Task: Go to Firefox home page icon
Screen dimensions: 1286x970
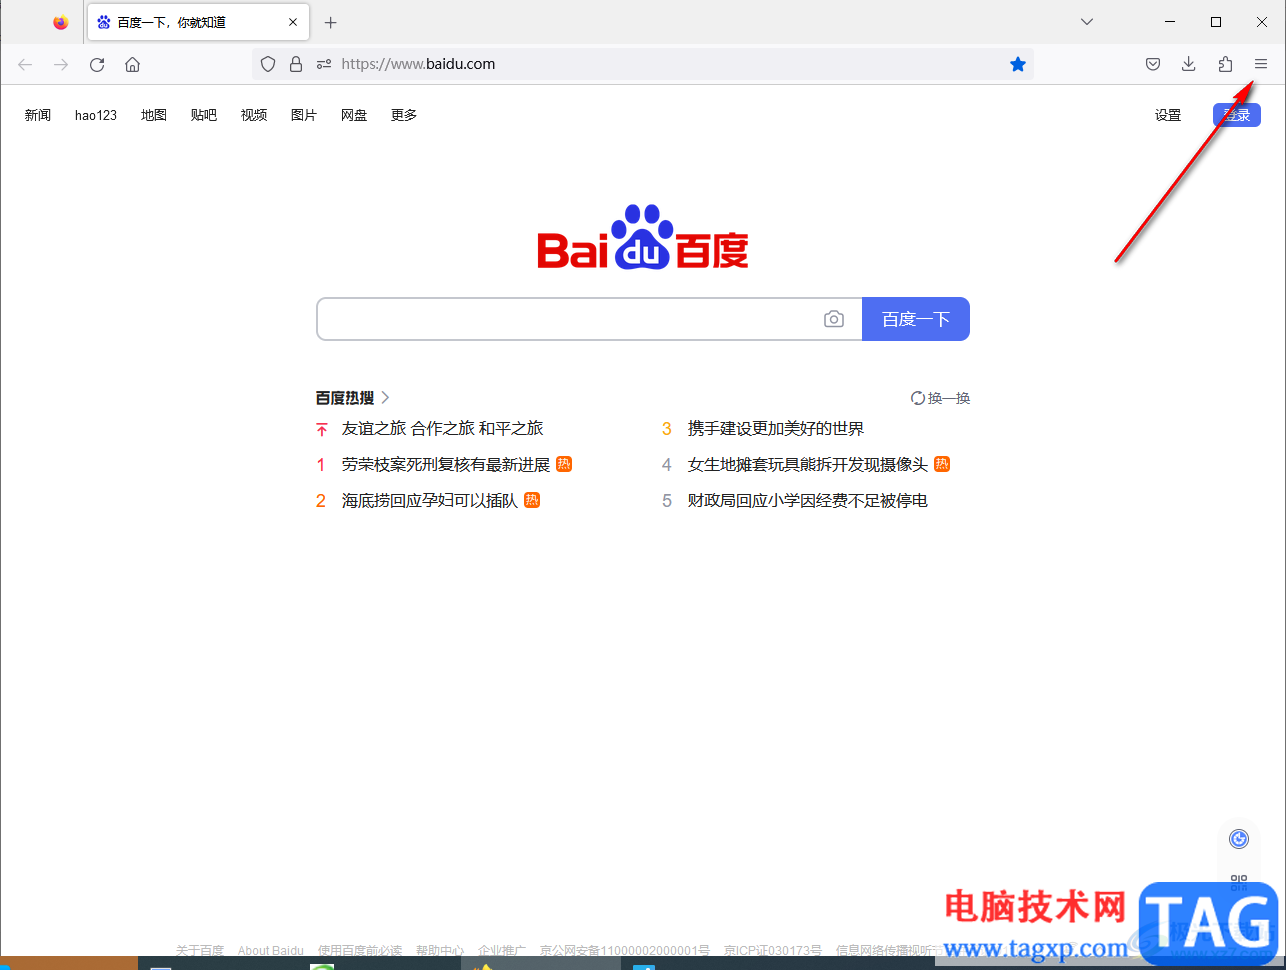Action: pos(132,64)
